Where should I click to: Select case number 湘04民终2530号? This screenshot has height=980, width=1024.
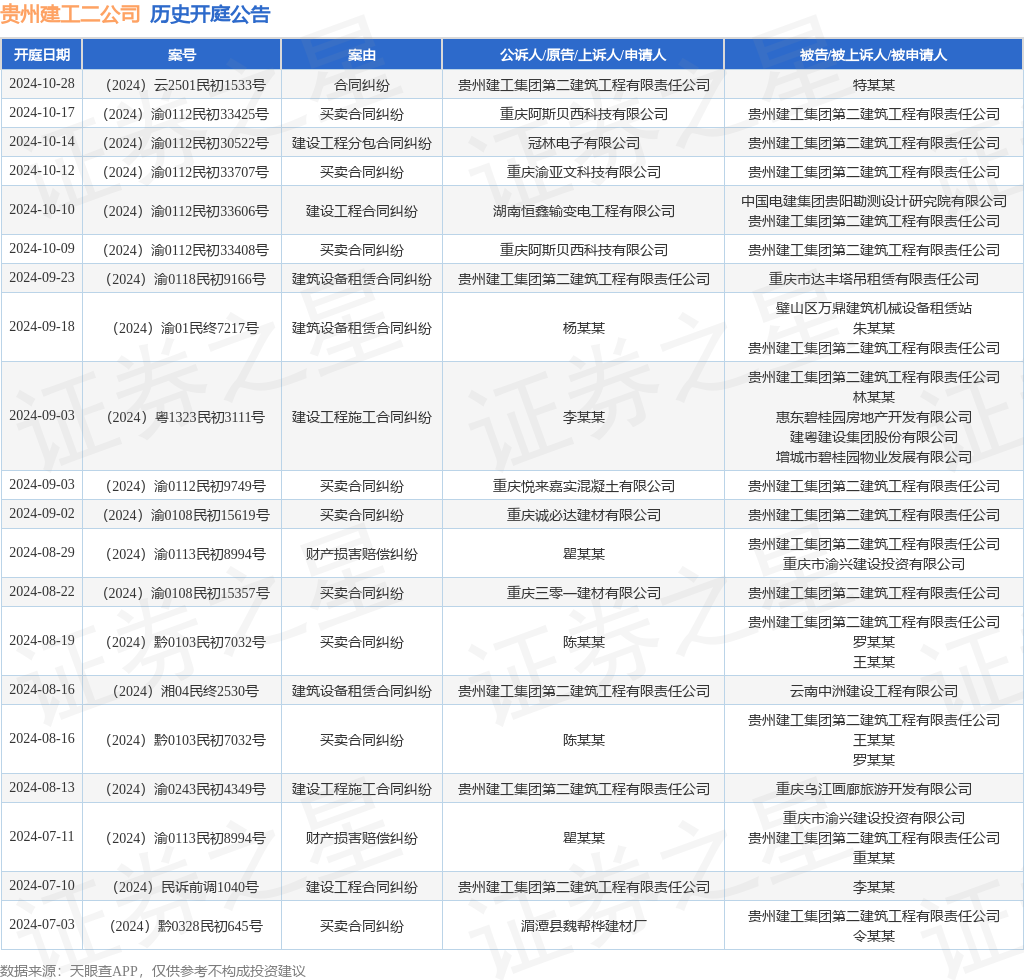(x=185, y=691)
